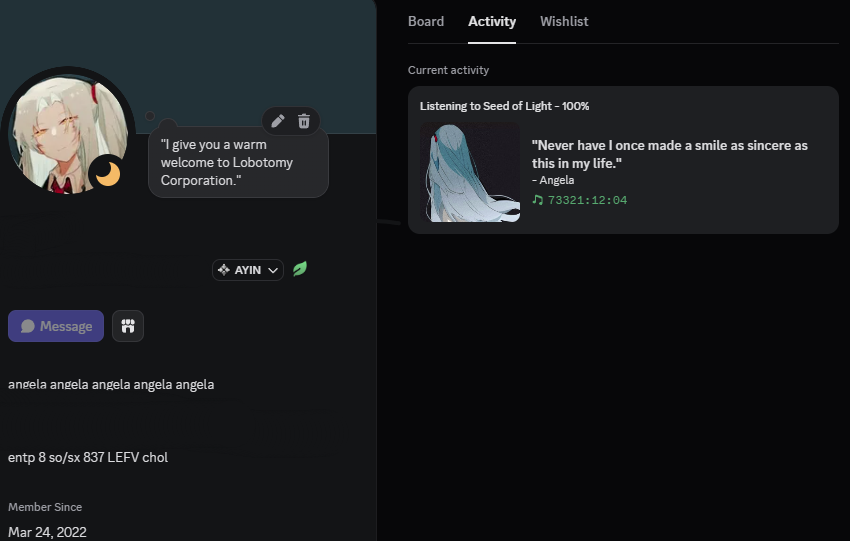Viewport: 850px width, 541px height.
Task: Select the Activity tab
Action: click(492, 21)
